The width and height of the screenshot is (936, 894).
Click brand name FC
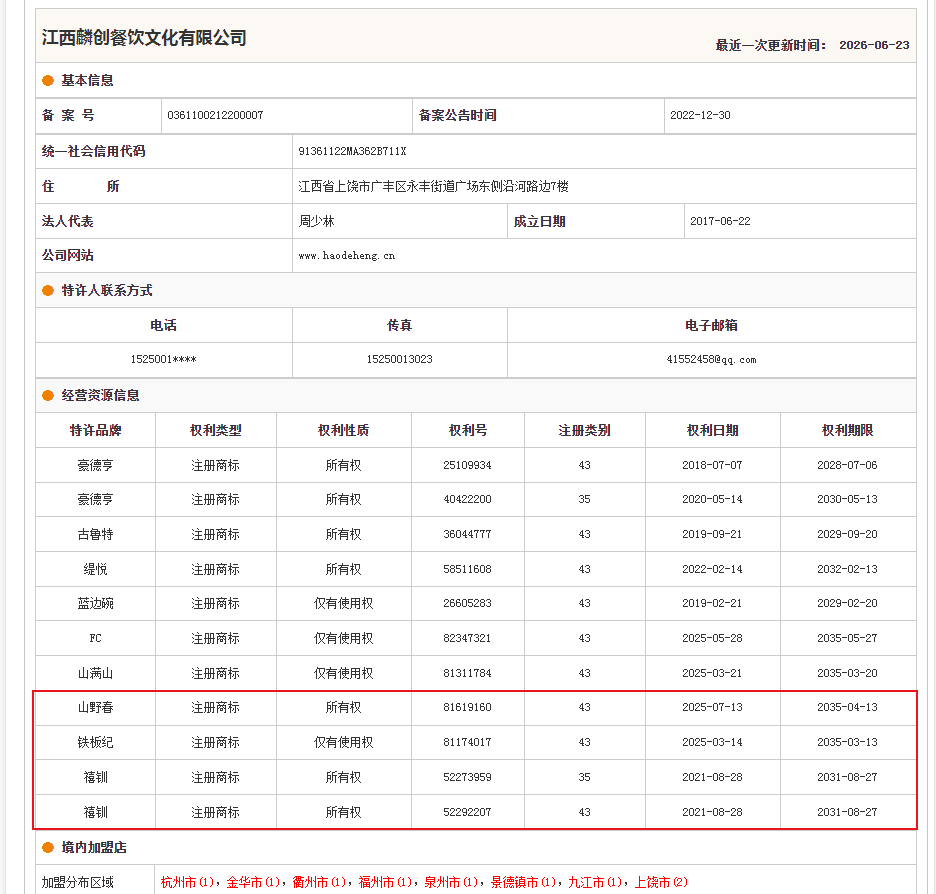point(96,638)
